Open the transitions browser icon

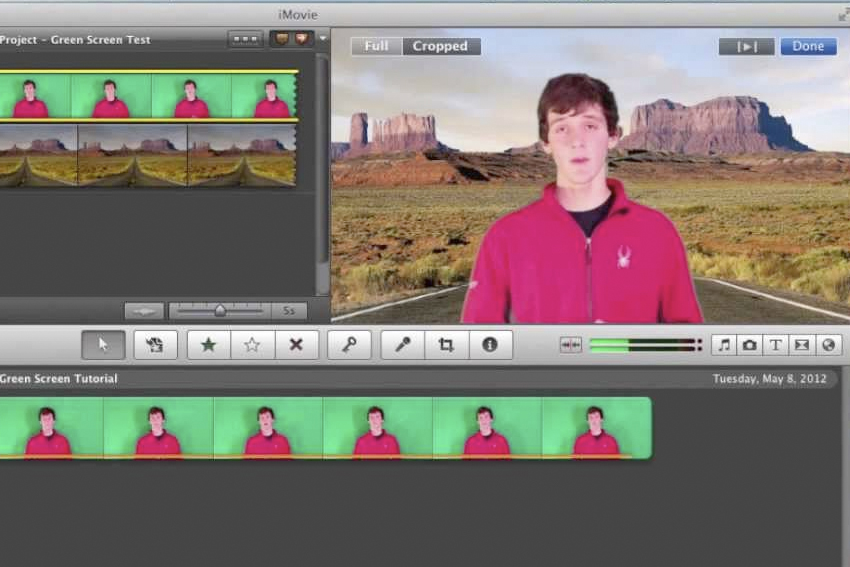(x=802, y=345)
